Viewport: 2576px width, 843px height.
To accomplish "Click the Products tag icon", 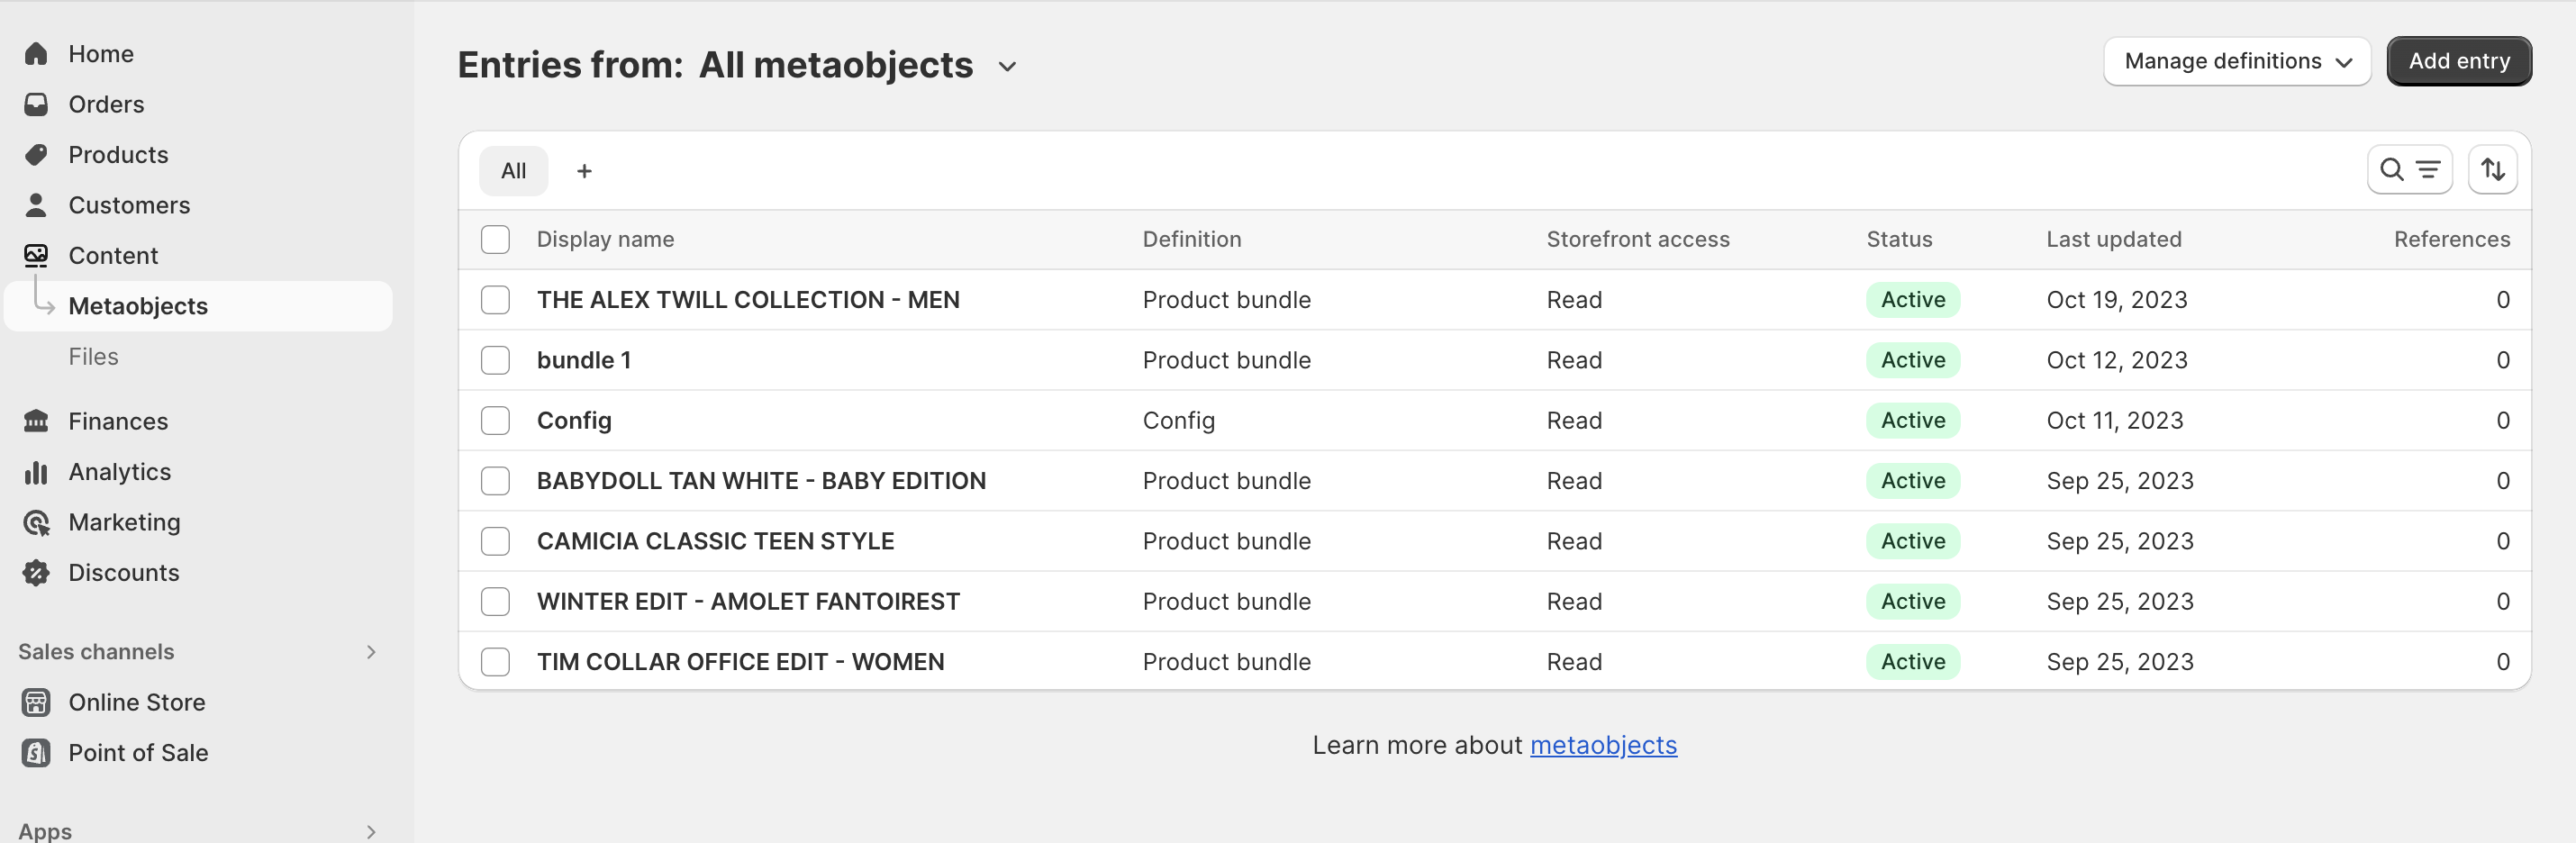I will coord(36,155).
